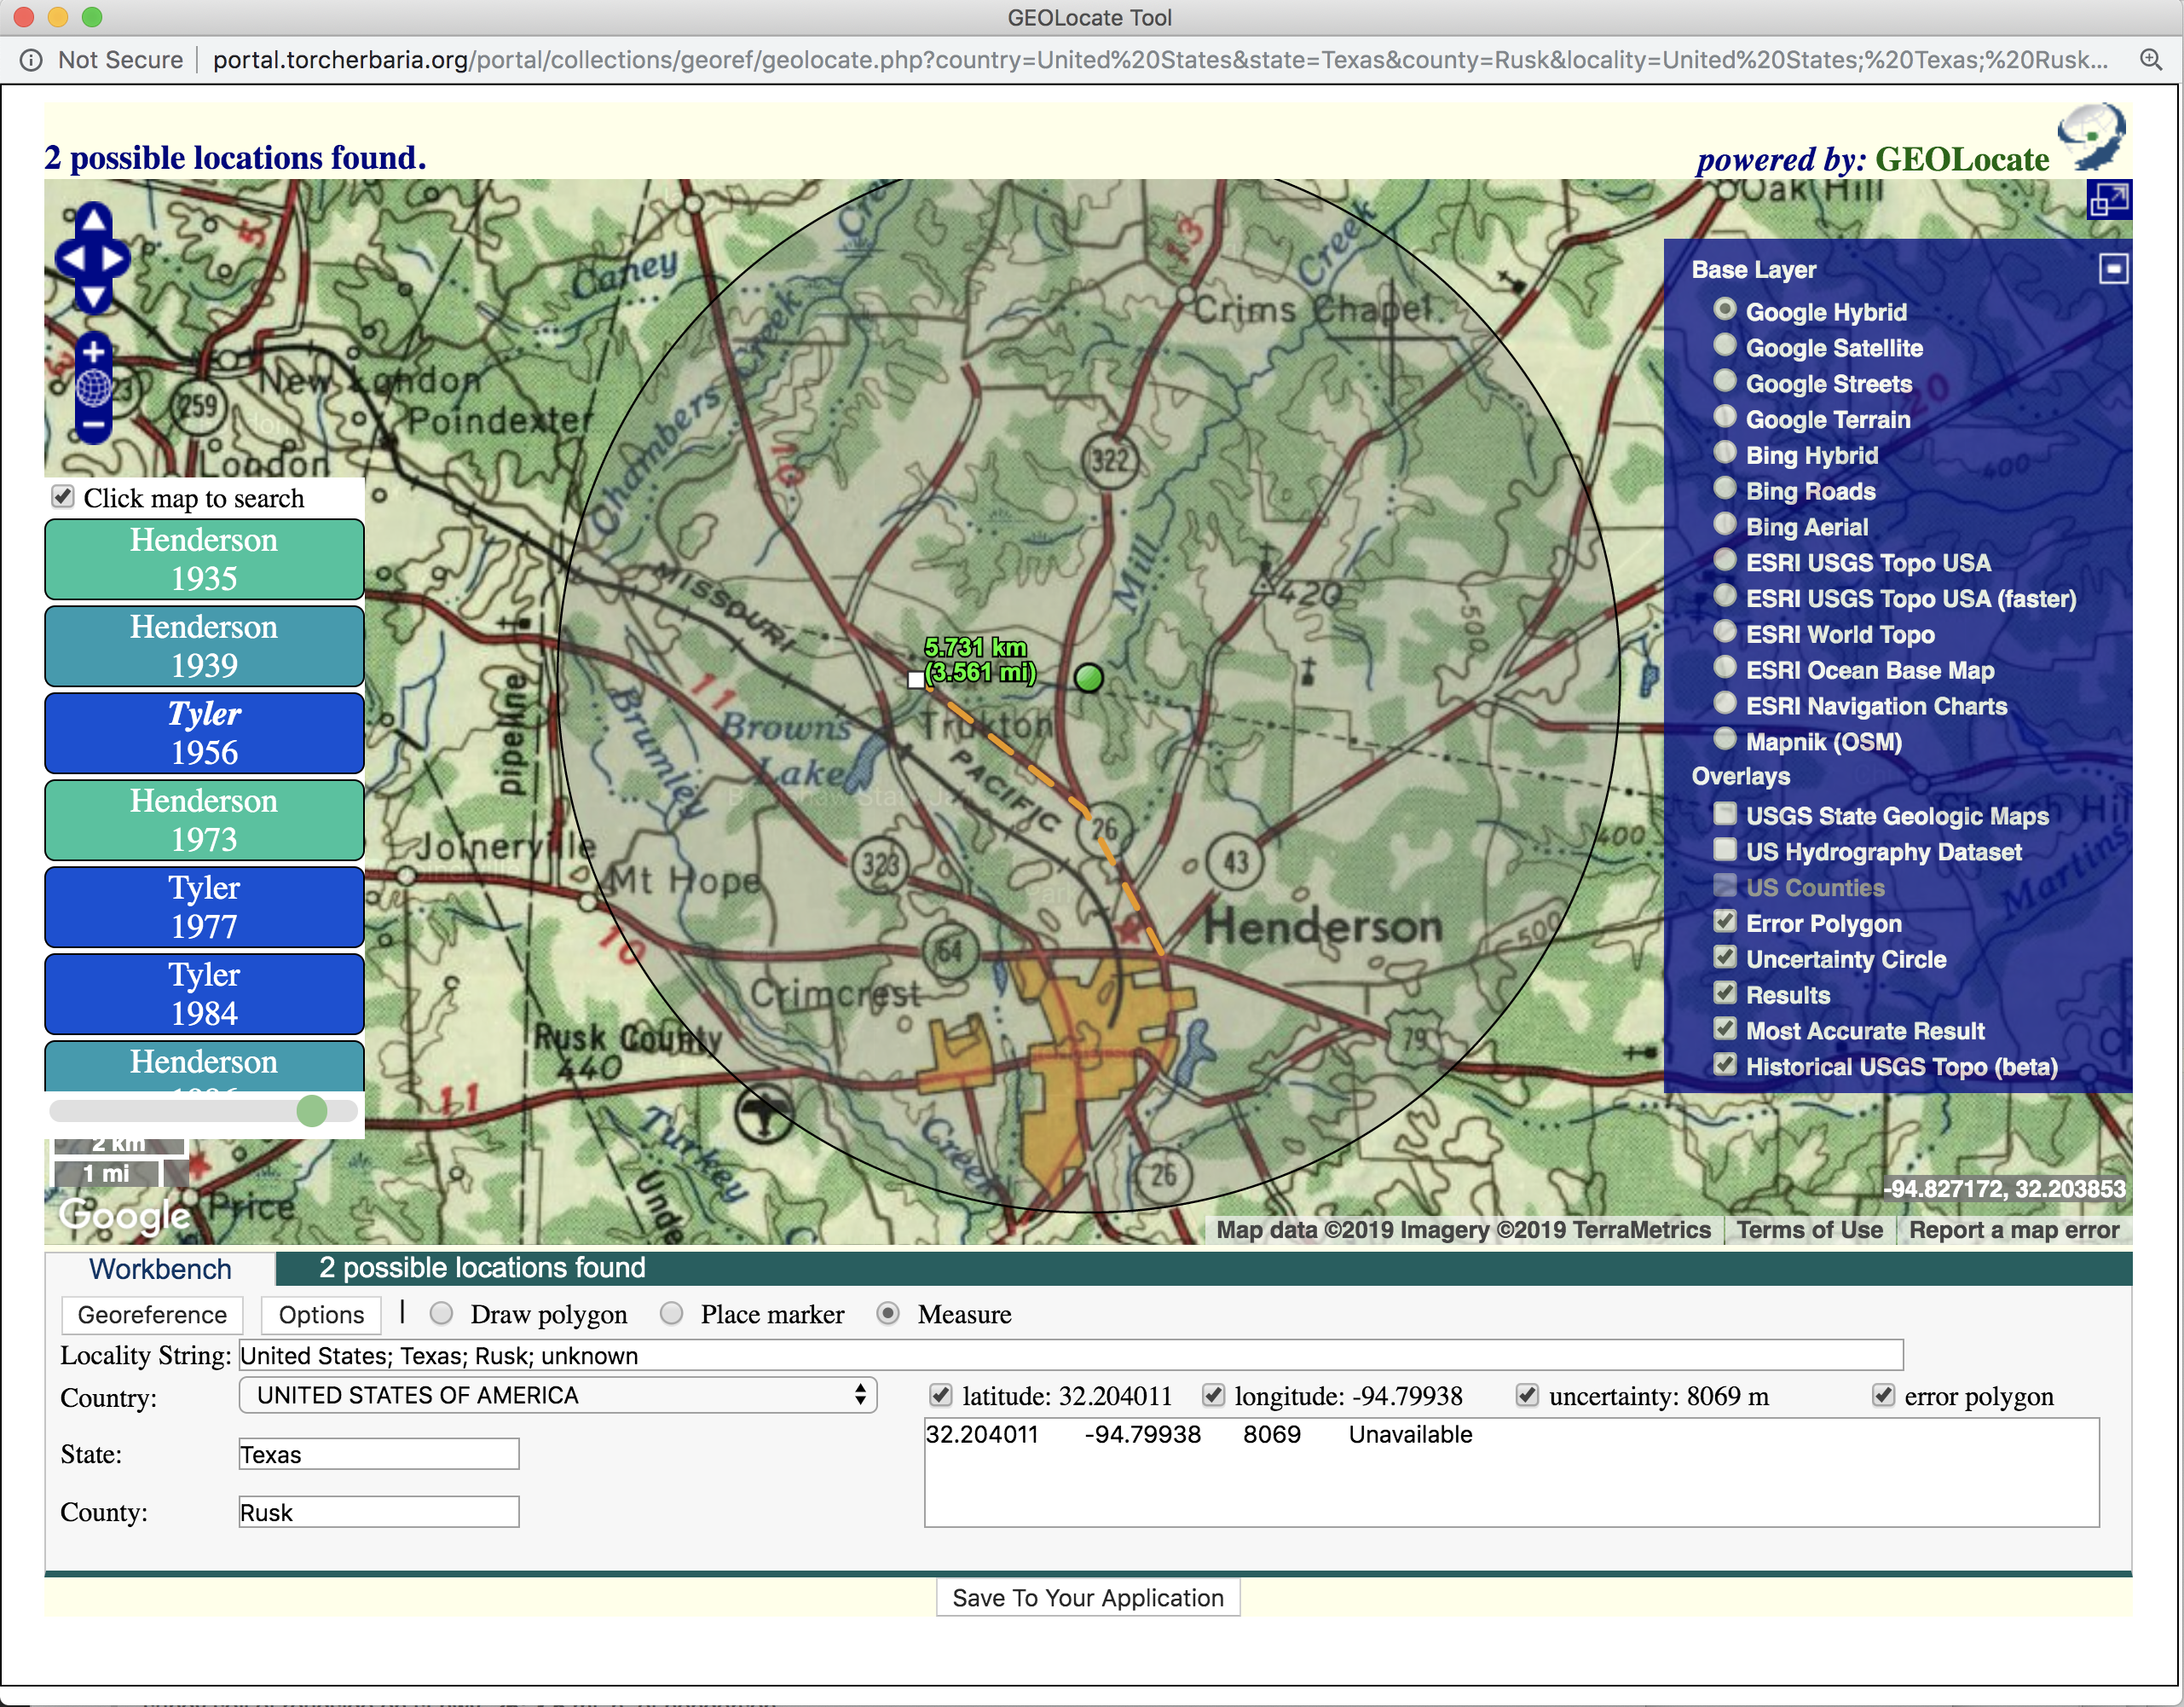
Task: Select Google Satellite base layer
Action: click(1724, 346)
